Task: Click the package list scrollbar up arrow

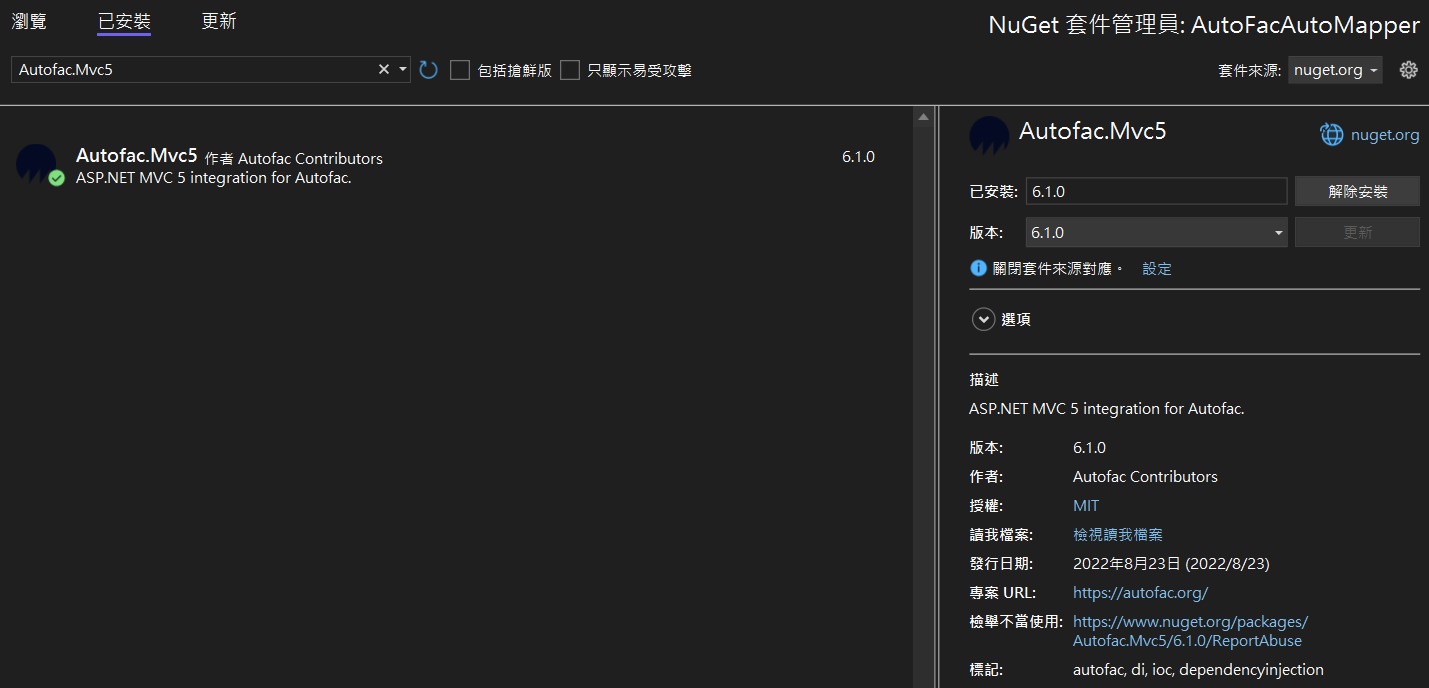Action: click(x=921, y=117)
